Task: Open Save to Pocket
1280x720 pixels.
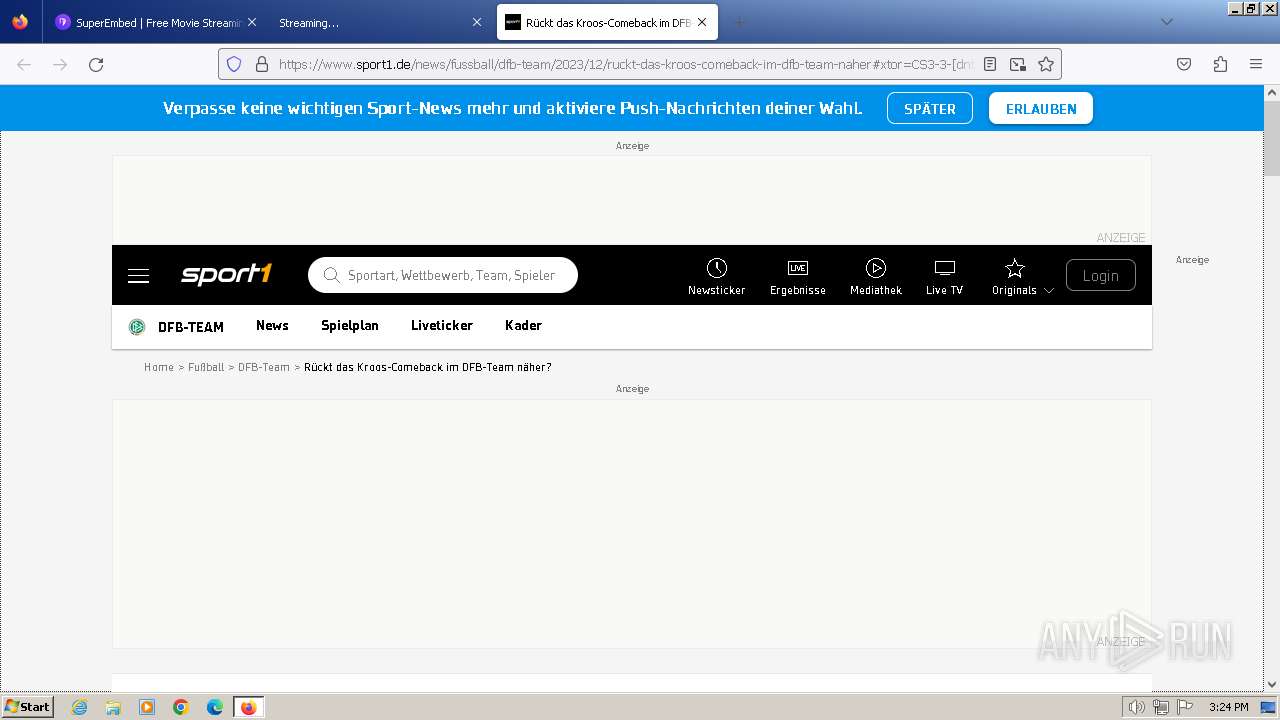Action: (x=1184, y=64)
